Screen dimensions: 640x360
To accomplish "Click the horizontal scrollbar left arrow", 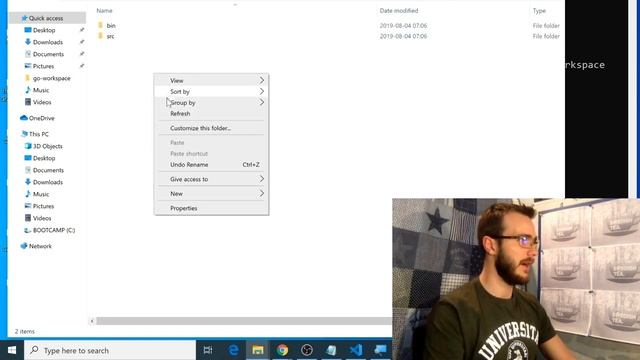I will [92, 321].
